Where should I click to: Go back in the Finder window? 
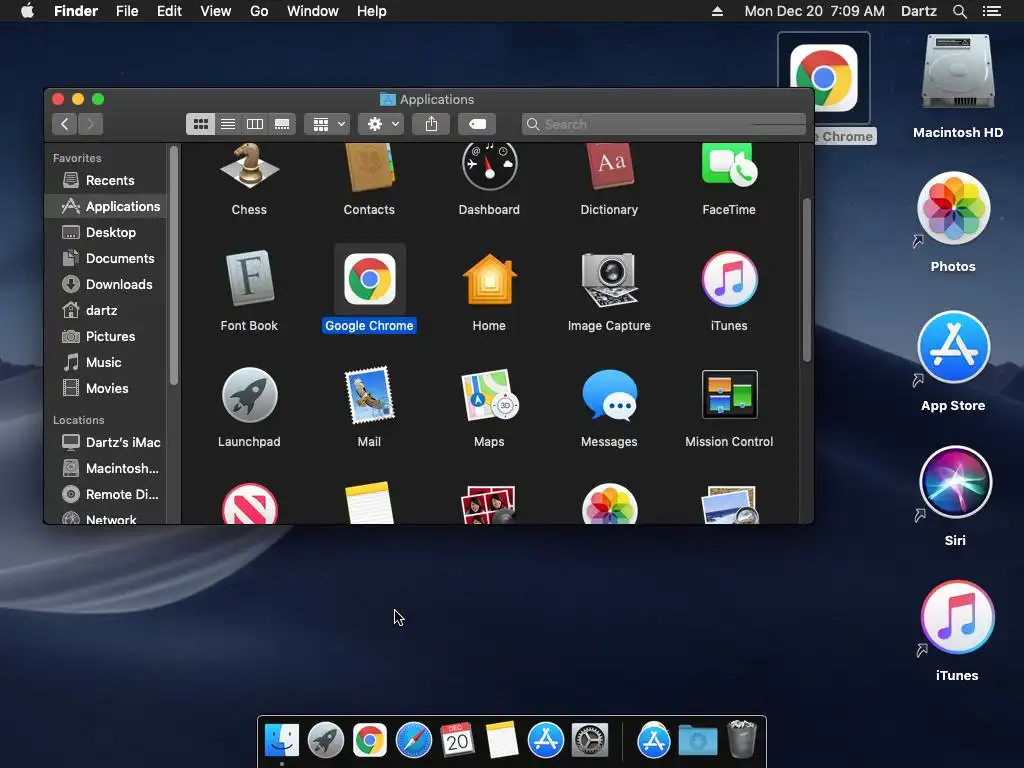(65, 124)
